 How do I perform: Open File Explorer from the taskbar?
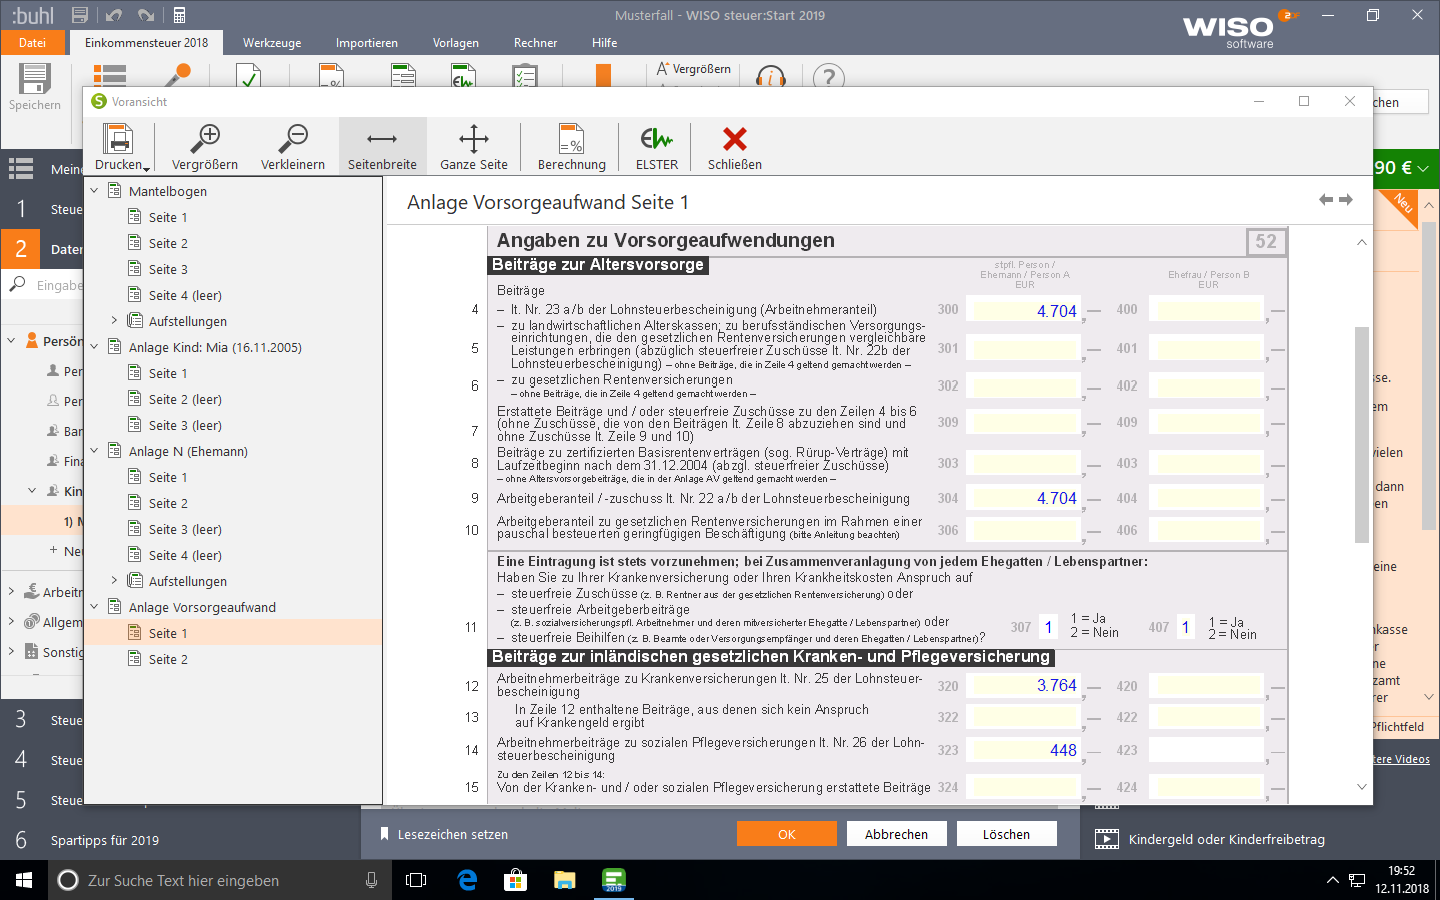(565, 880)
